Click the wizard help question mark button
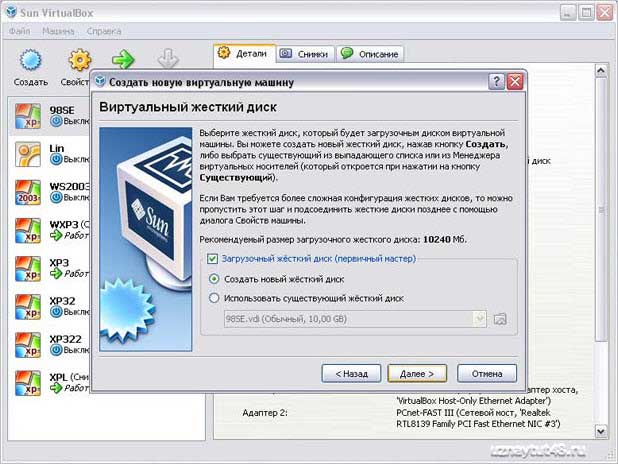Screen dimensions: 618x464 (x=496, y=82)
